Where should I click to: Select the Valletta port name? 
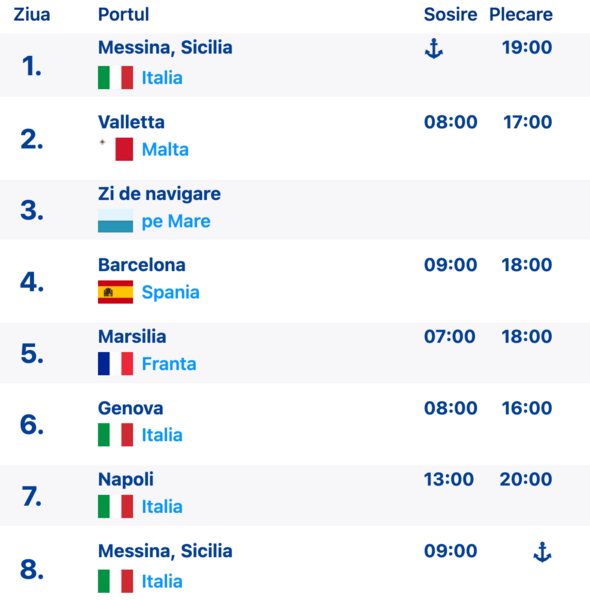pyautogui.click(x=131, y=122)
